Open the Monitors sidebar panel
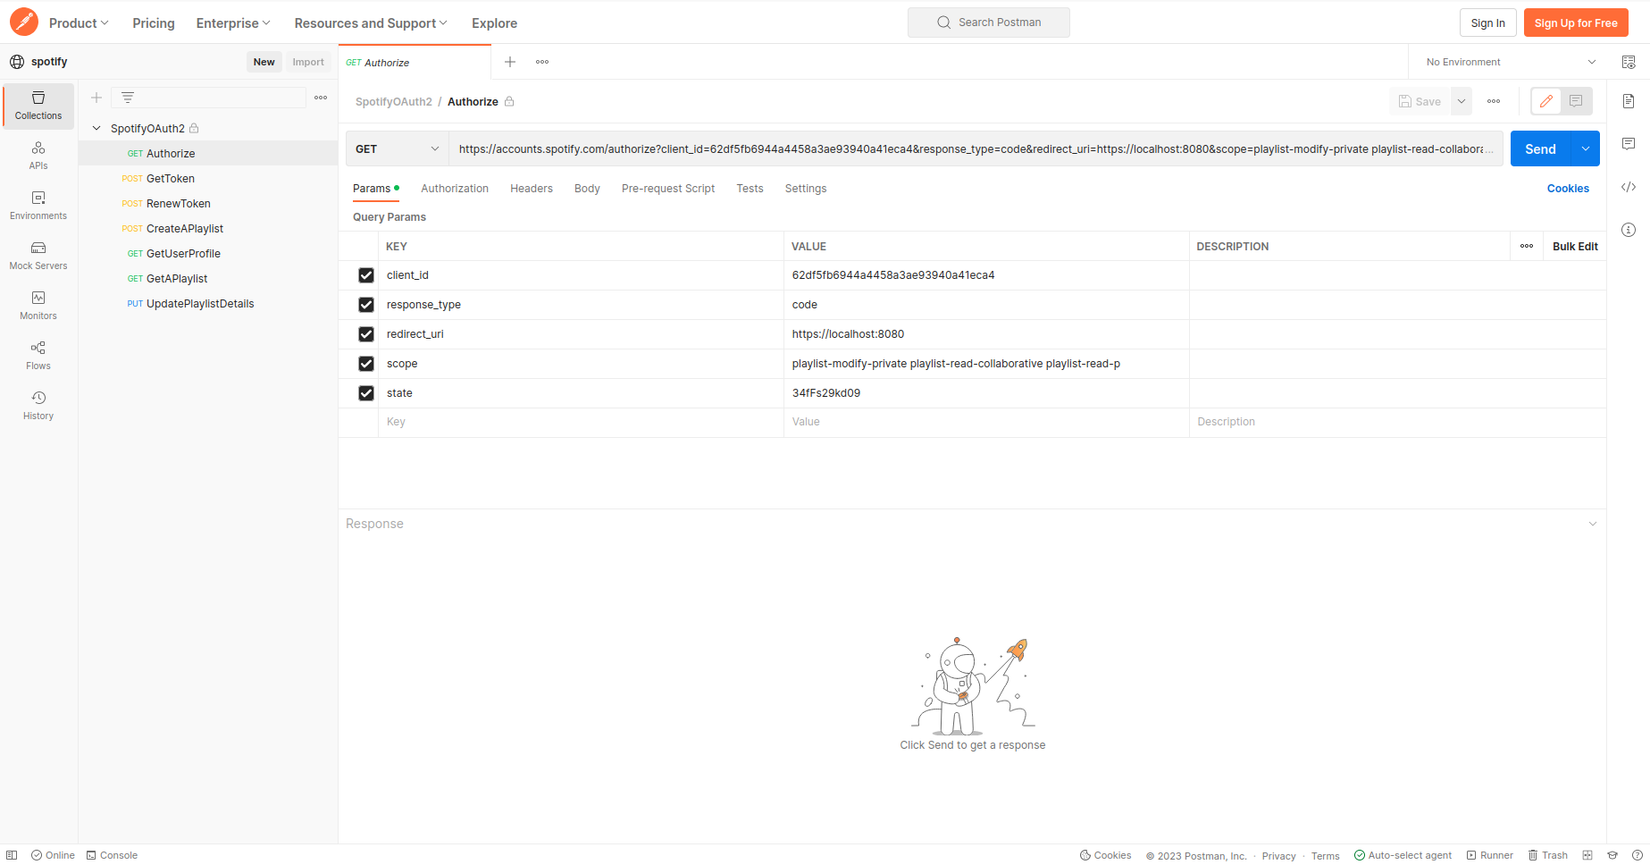The height and width of the screenshot is (866, 1650). pos(38,305)
